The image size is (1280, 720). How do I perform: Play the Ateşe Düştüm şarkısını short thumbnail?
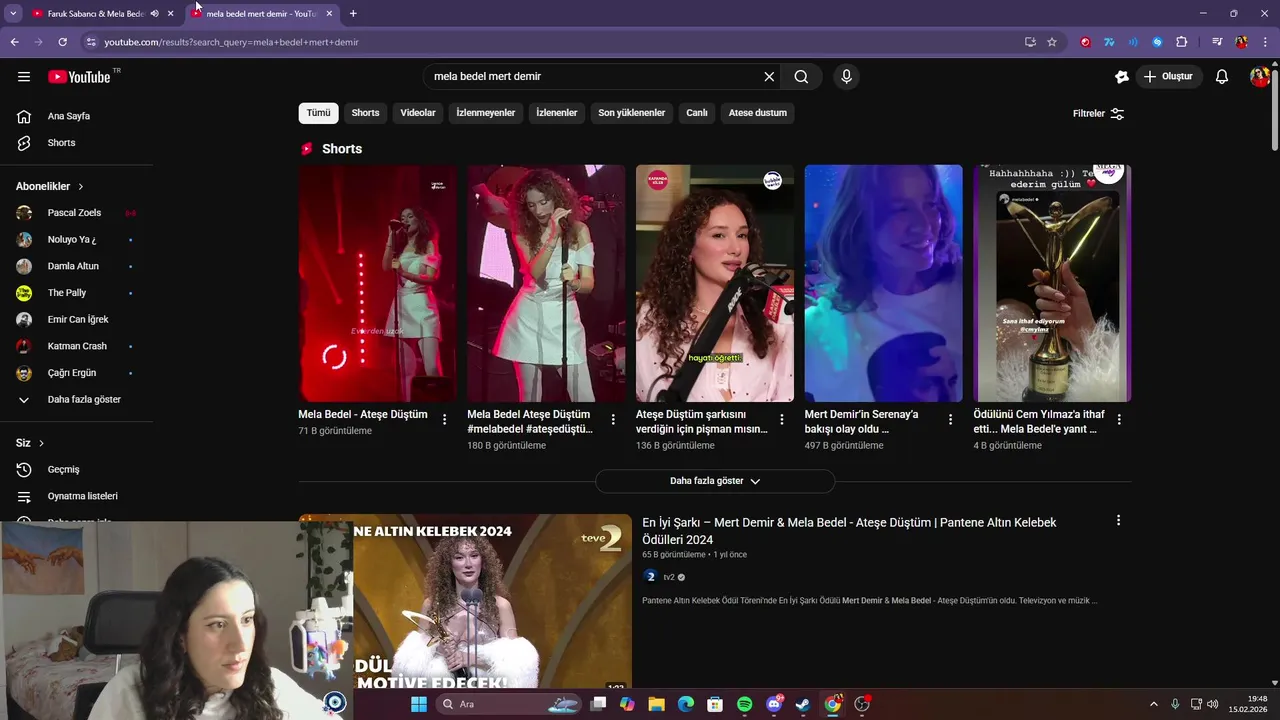pos(715,283)
